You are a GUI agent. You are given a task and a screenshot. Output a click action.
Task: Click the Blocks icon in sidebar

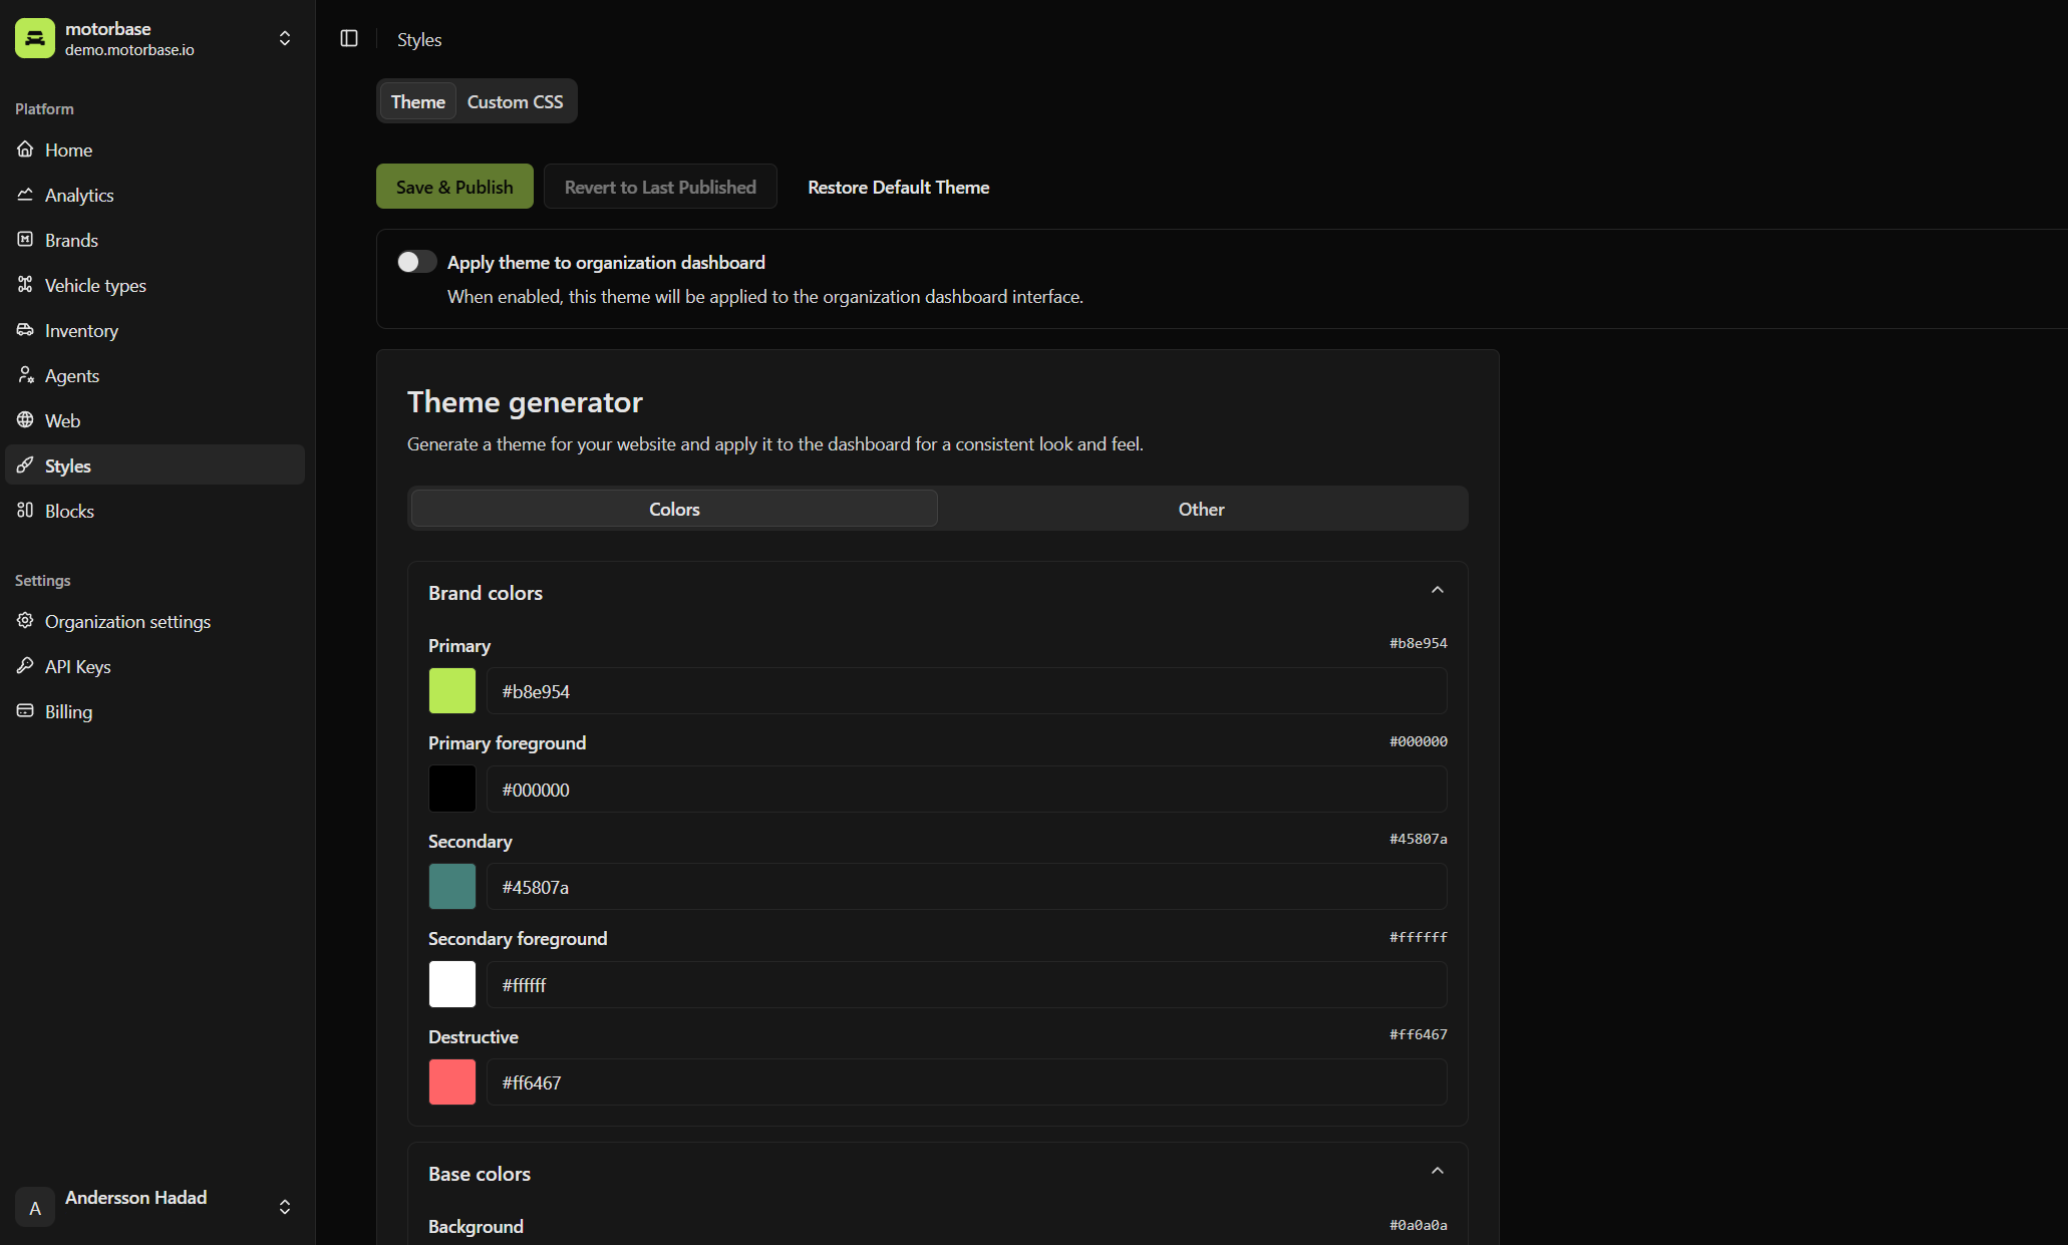click(25, 510)
